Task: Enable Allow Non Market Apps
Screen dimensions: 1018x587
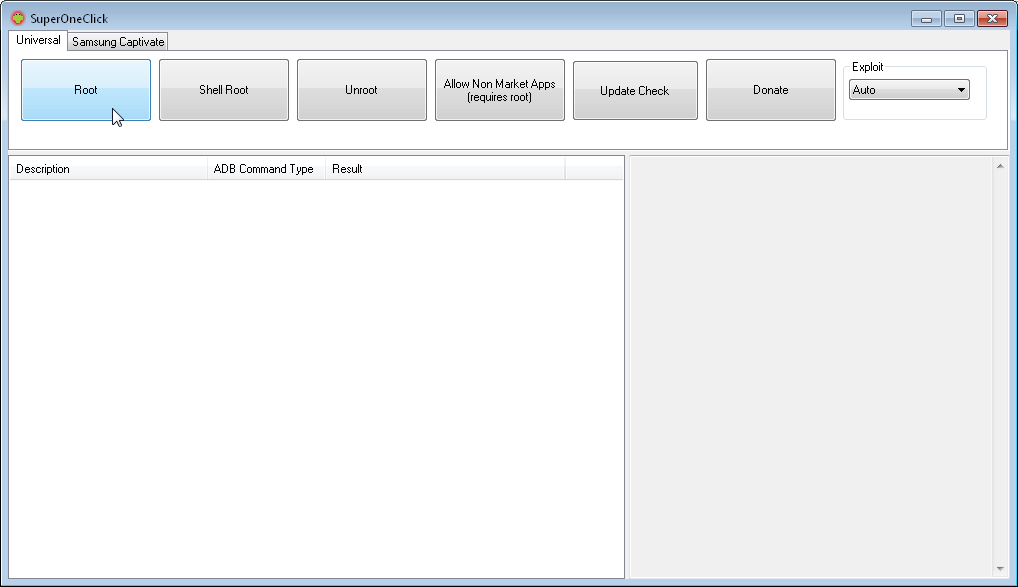Action: coord(500,90)
